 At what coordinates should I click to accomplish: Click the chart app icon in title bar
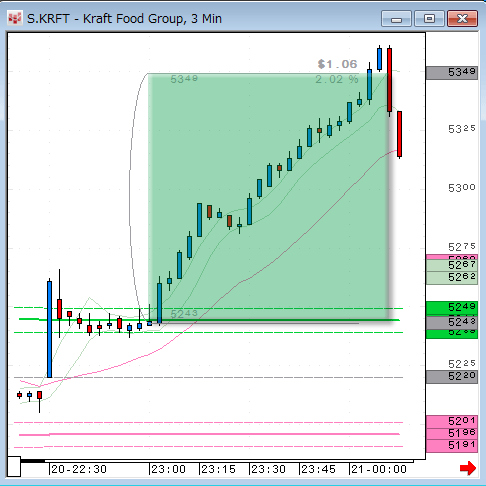tap(15, 18)
